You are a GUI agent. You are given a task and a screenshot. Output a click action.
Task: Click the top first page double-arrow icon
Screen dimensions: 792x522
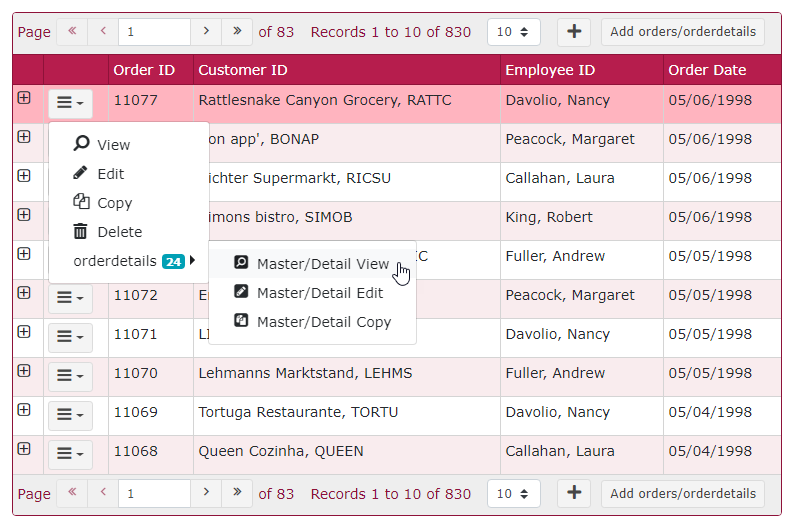point(72,32)
